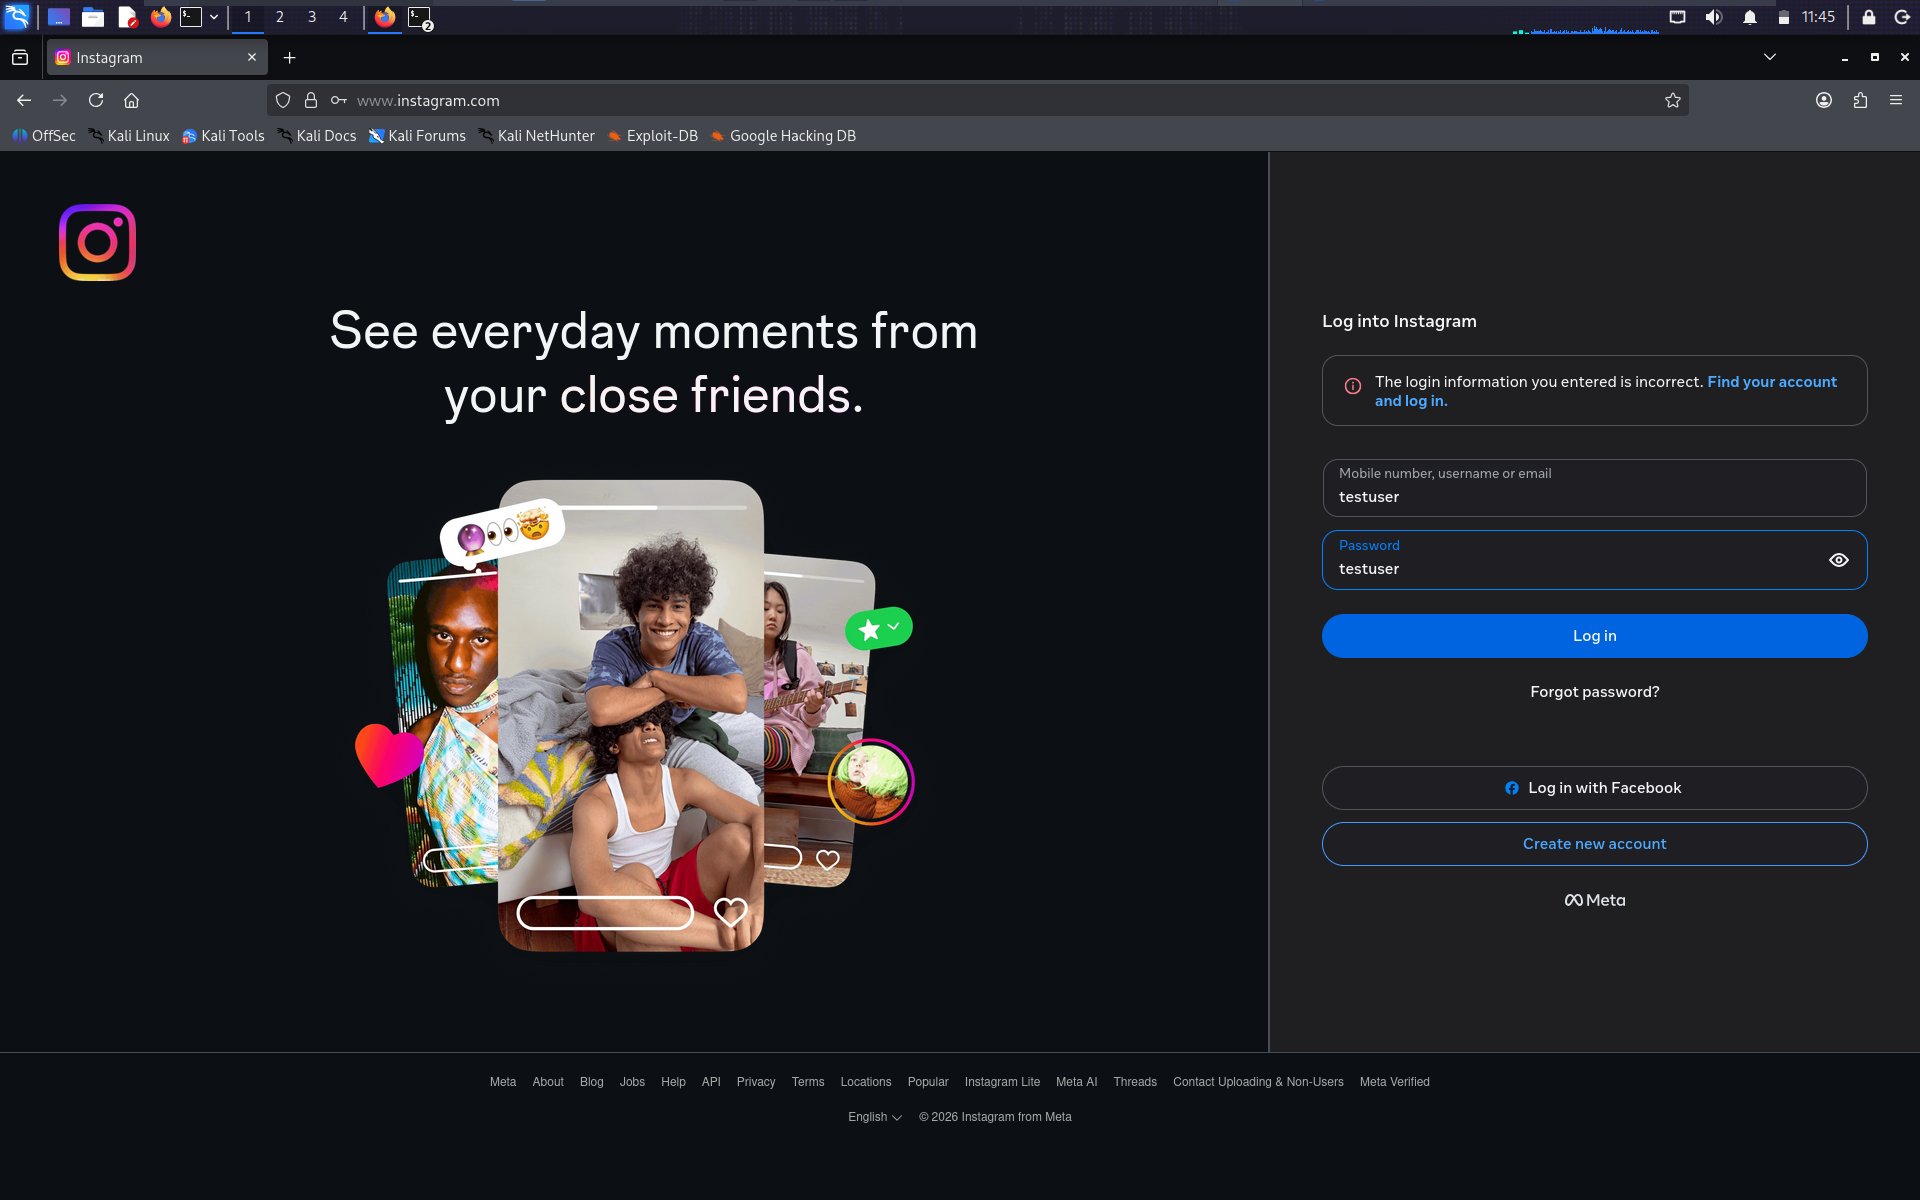Reload the current page
The width and height of the screenshot is (1920, 1200).
96,100
